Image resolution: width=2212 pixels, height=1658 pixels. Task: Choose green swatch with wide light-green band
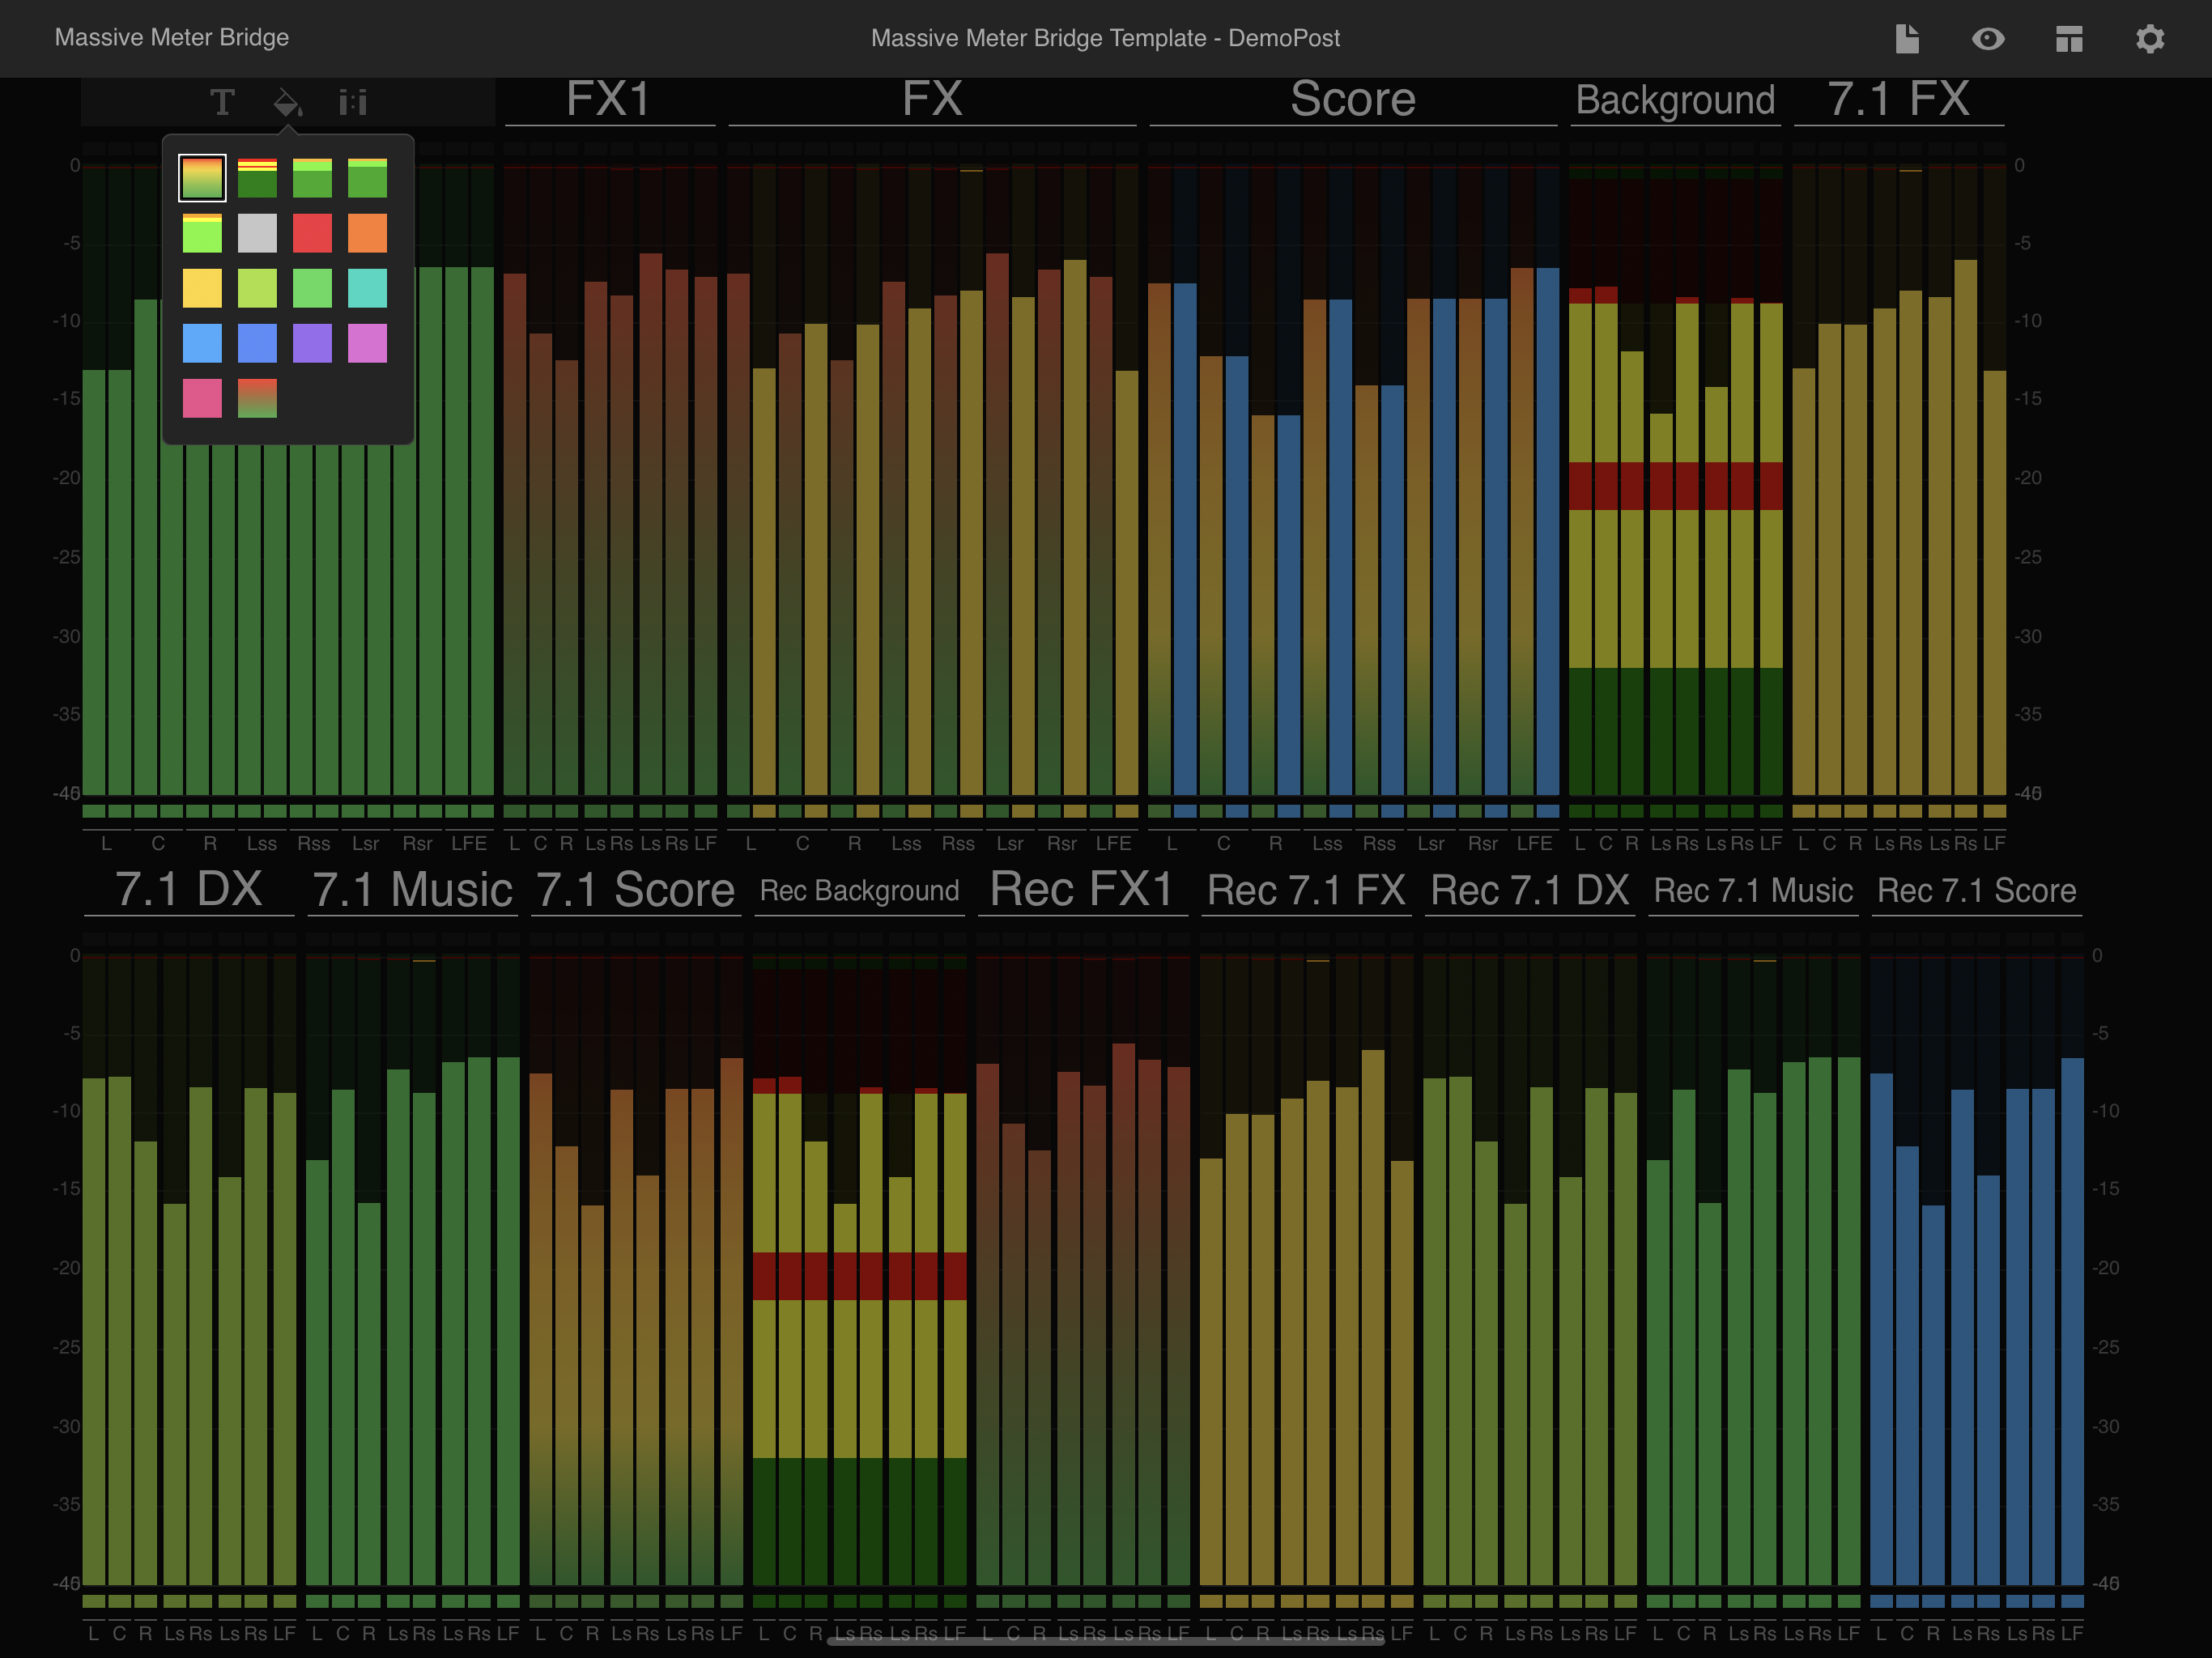pos(312,178)
